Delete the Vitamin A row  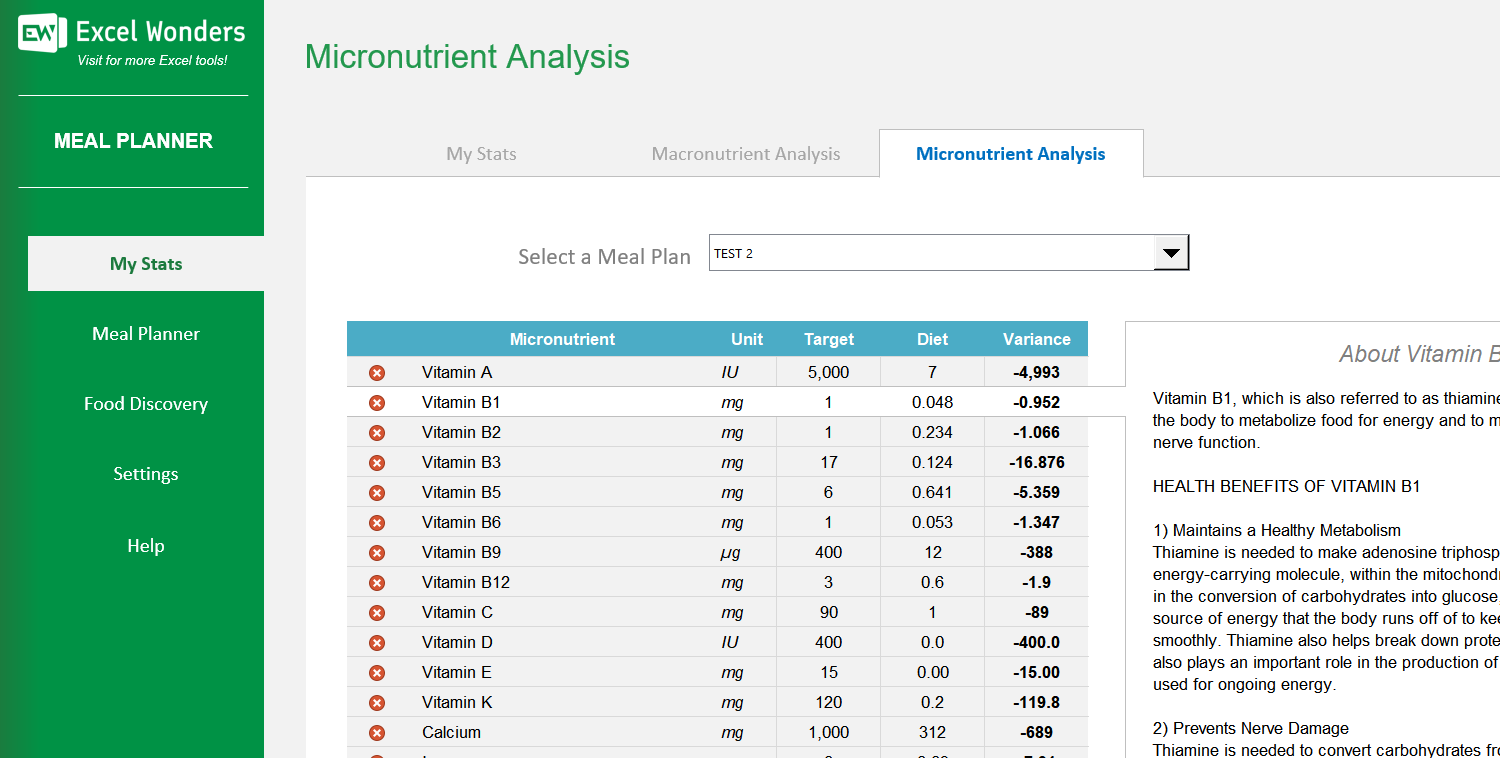pyautogui.click(x=377, y=372)
